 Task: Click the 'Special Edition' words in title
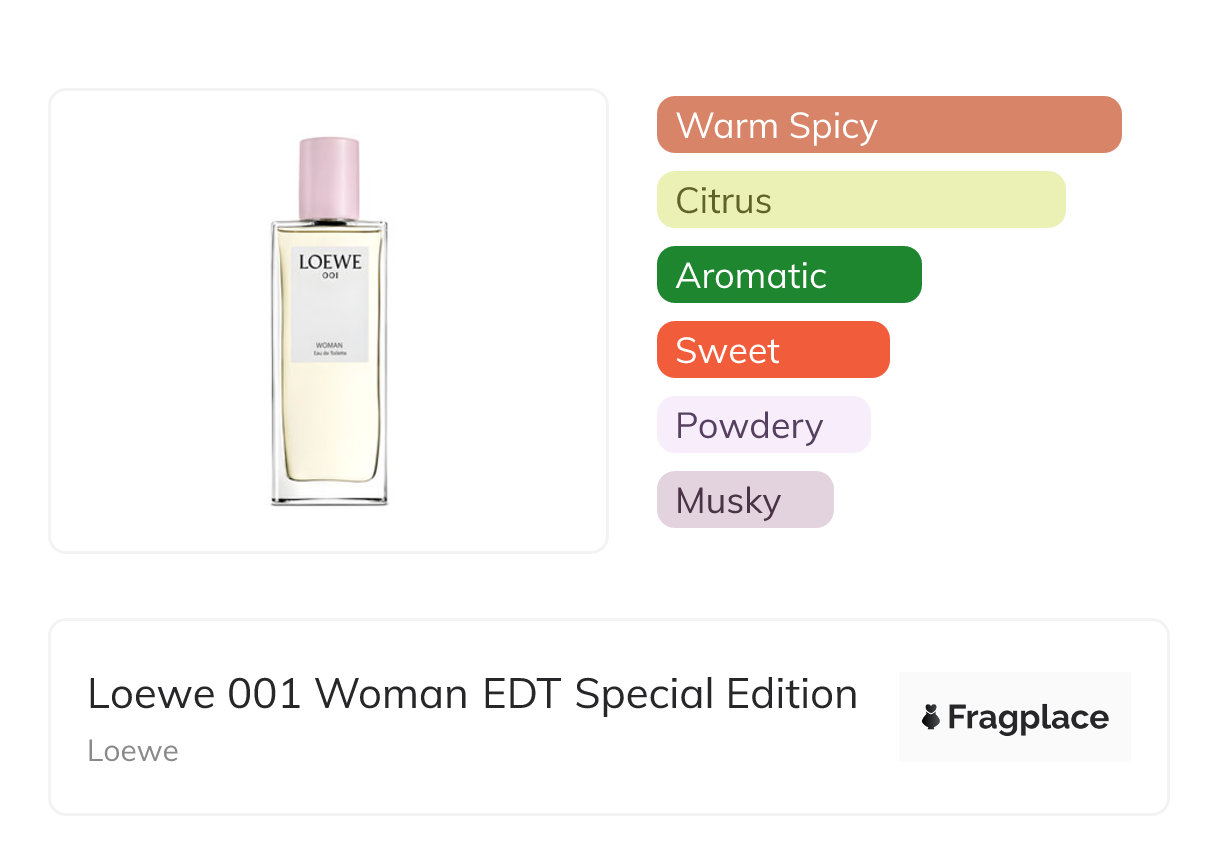coord(715,694)
